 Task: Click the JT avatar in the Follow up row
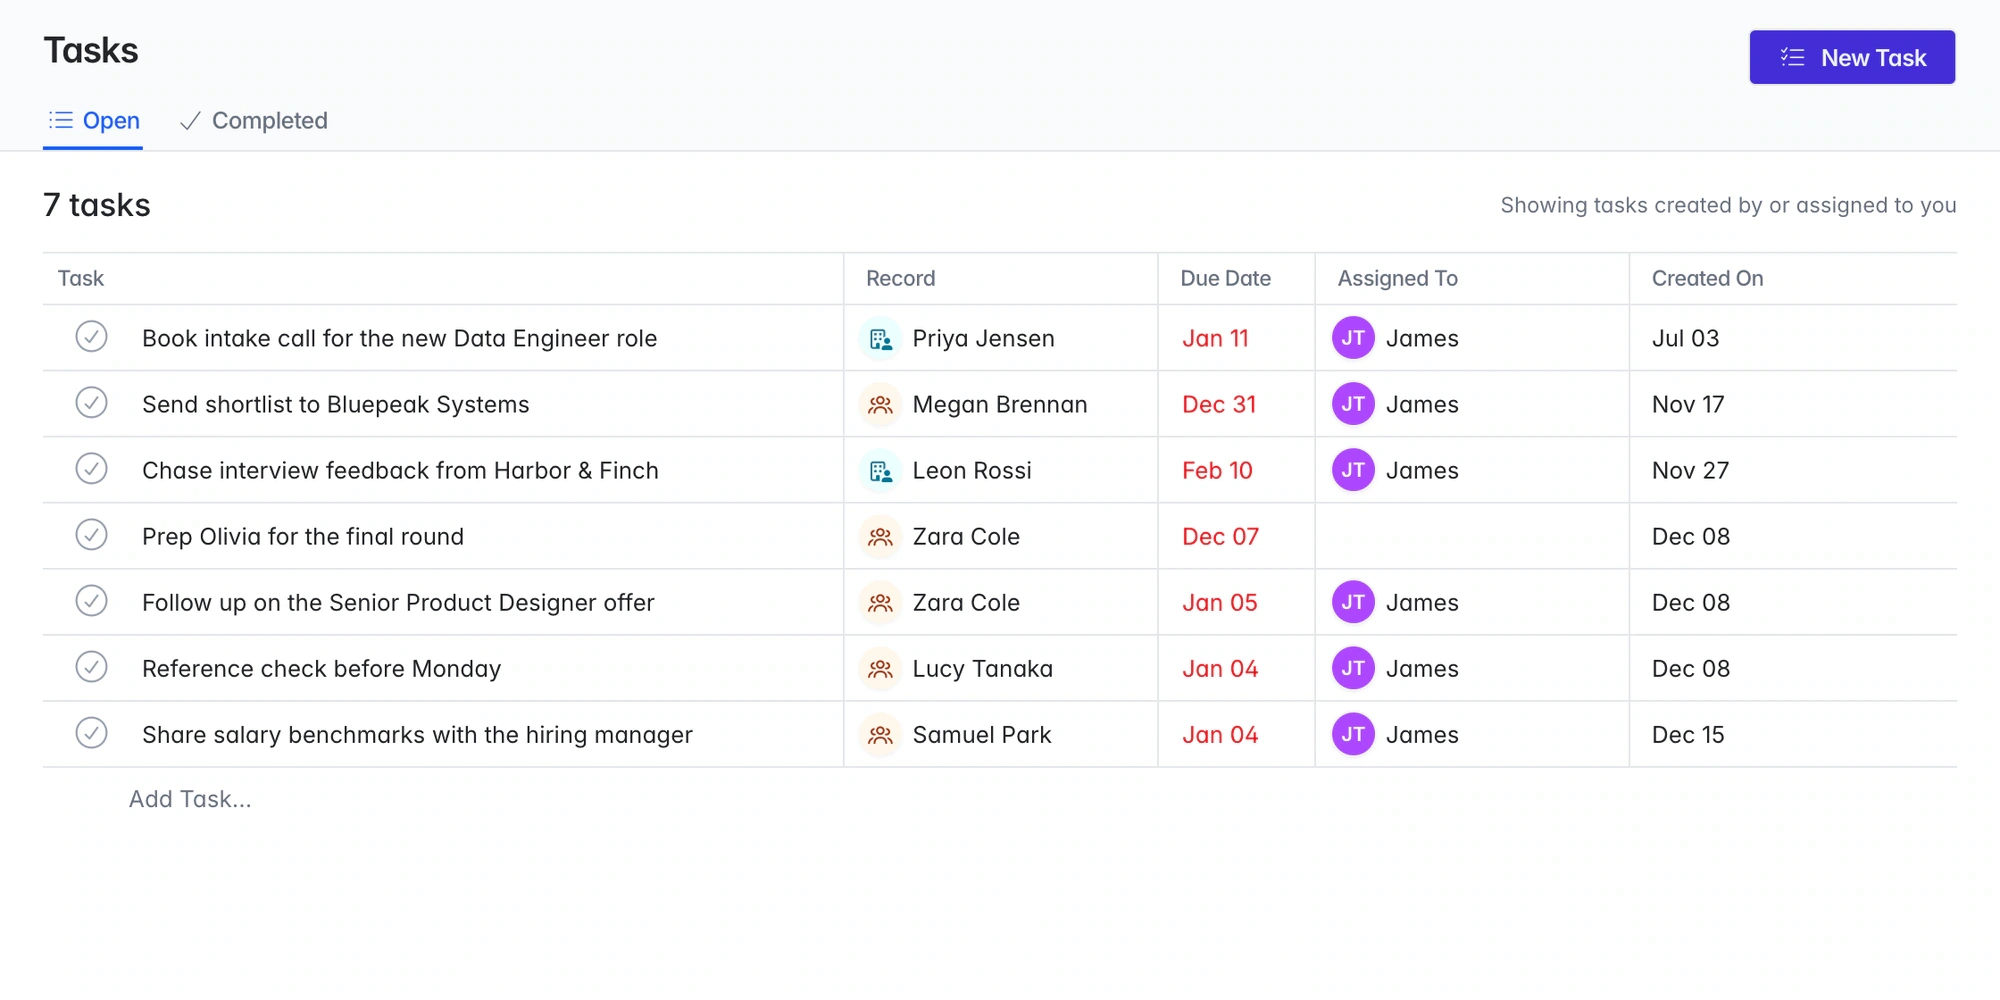coord(1353,602)
